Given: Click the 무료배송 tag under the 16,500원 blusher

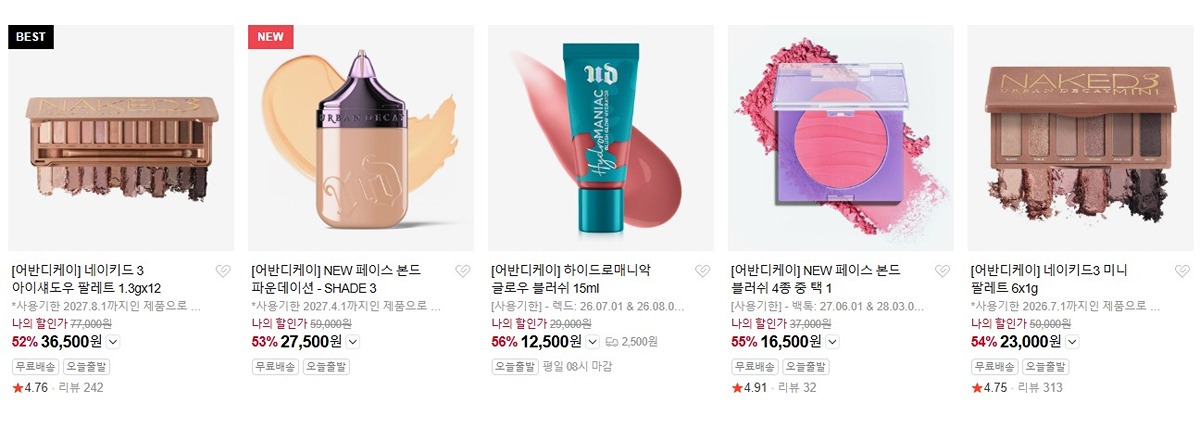Looking at the screenshot, I should coord(753,367).
